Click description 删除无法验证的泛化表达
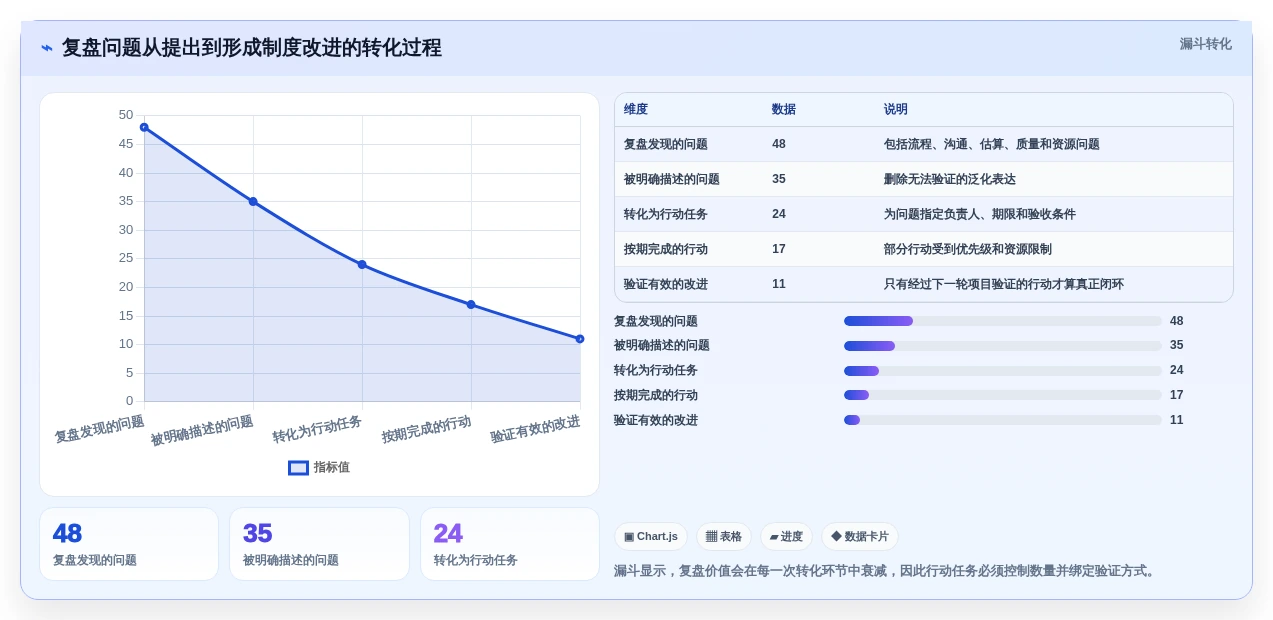1273x620 pixels. click(x=950, y=179)
